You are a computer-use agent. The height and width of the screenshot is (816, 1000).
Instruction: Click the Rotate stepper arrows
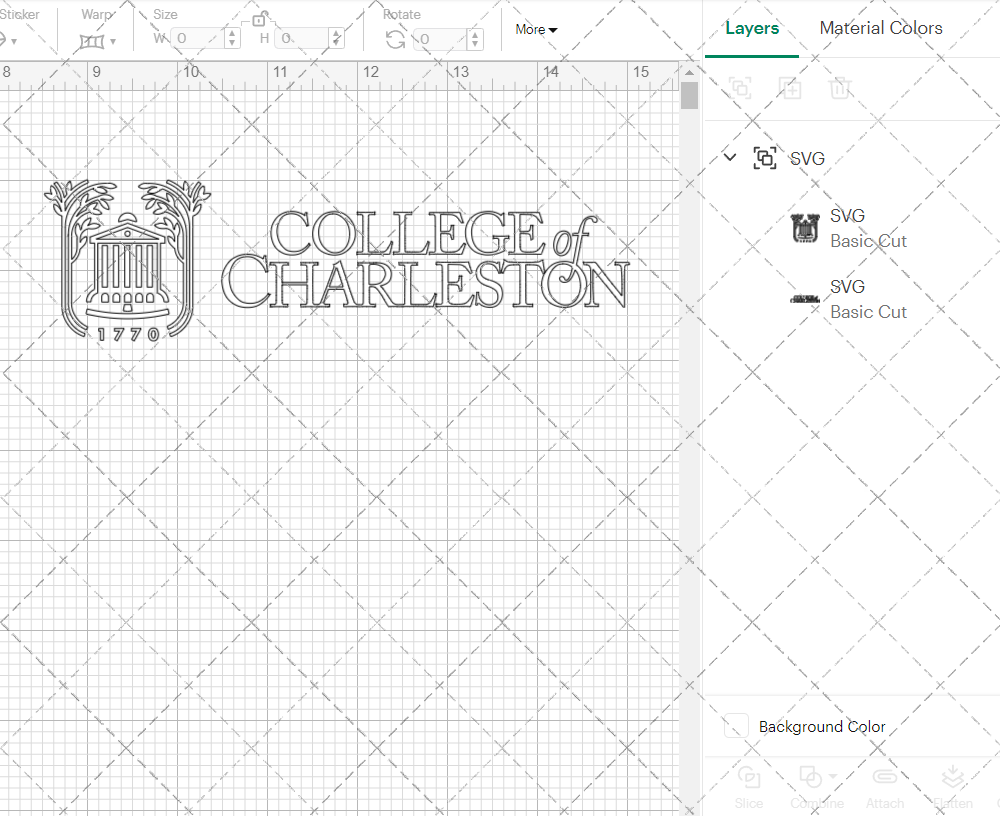click(x=474, y=39)
